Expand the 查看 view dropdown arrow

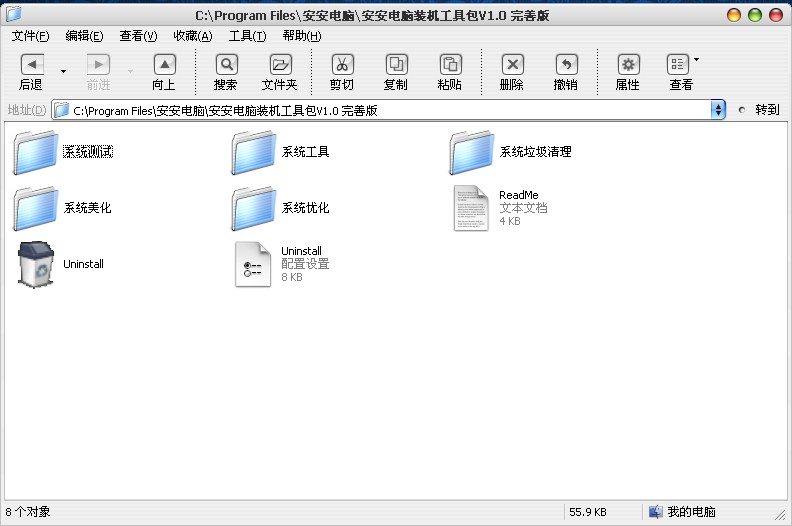click(x=697, y=60)
